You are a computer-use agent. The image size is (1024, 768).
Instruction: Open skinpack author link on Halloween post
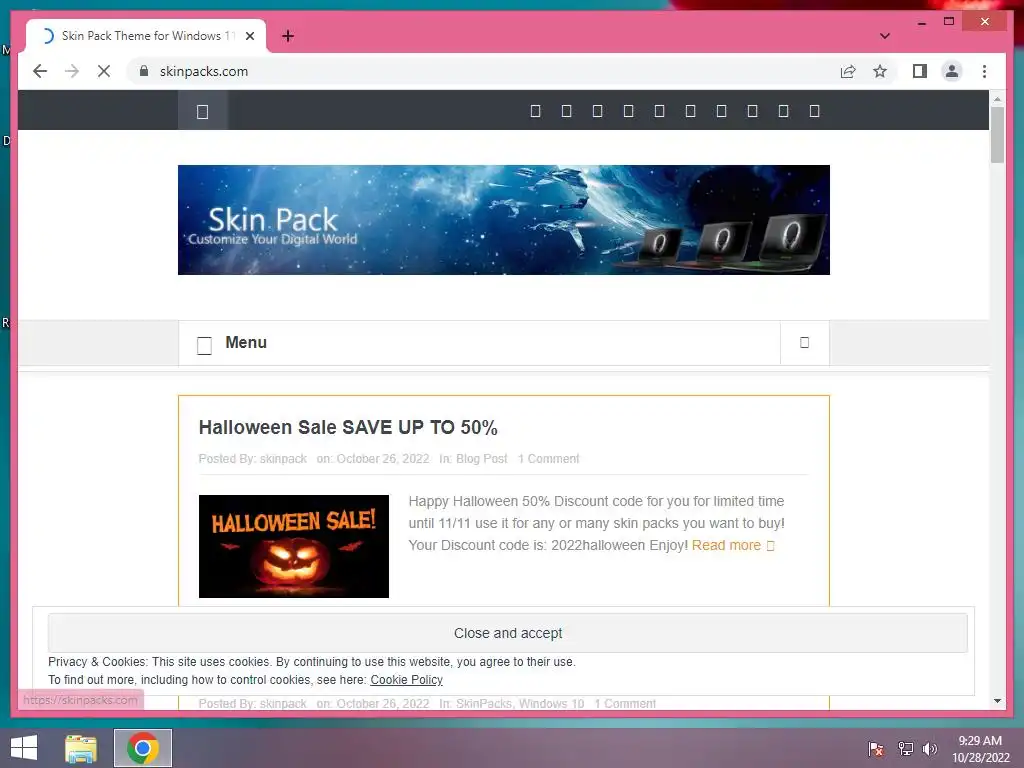pos(283,458)
